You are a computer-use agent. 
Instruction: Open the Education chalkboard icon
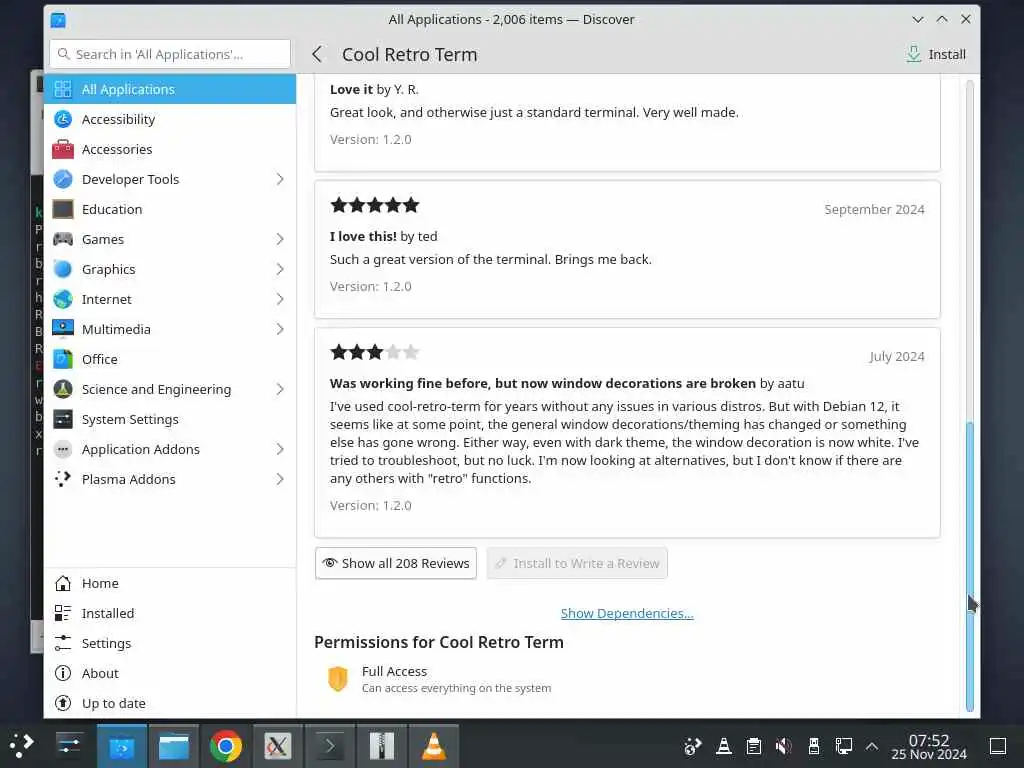[63, 209]
